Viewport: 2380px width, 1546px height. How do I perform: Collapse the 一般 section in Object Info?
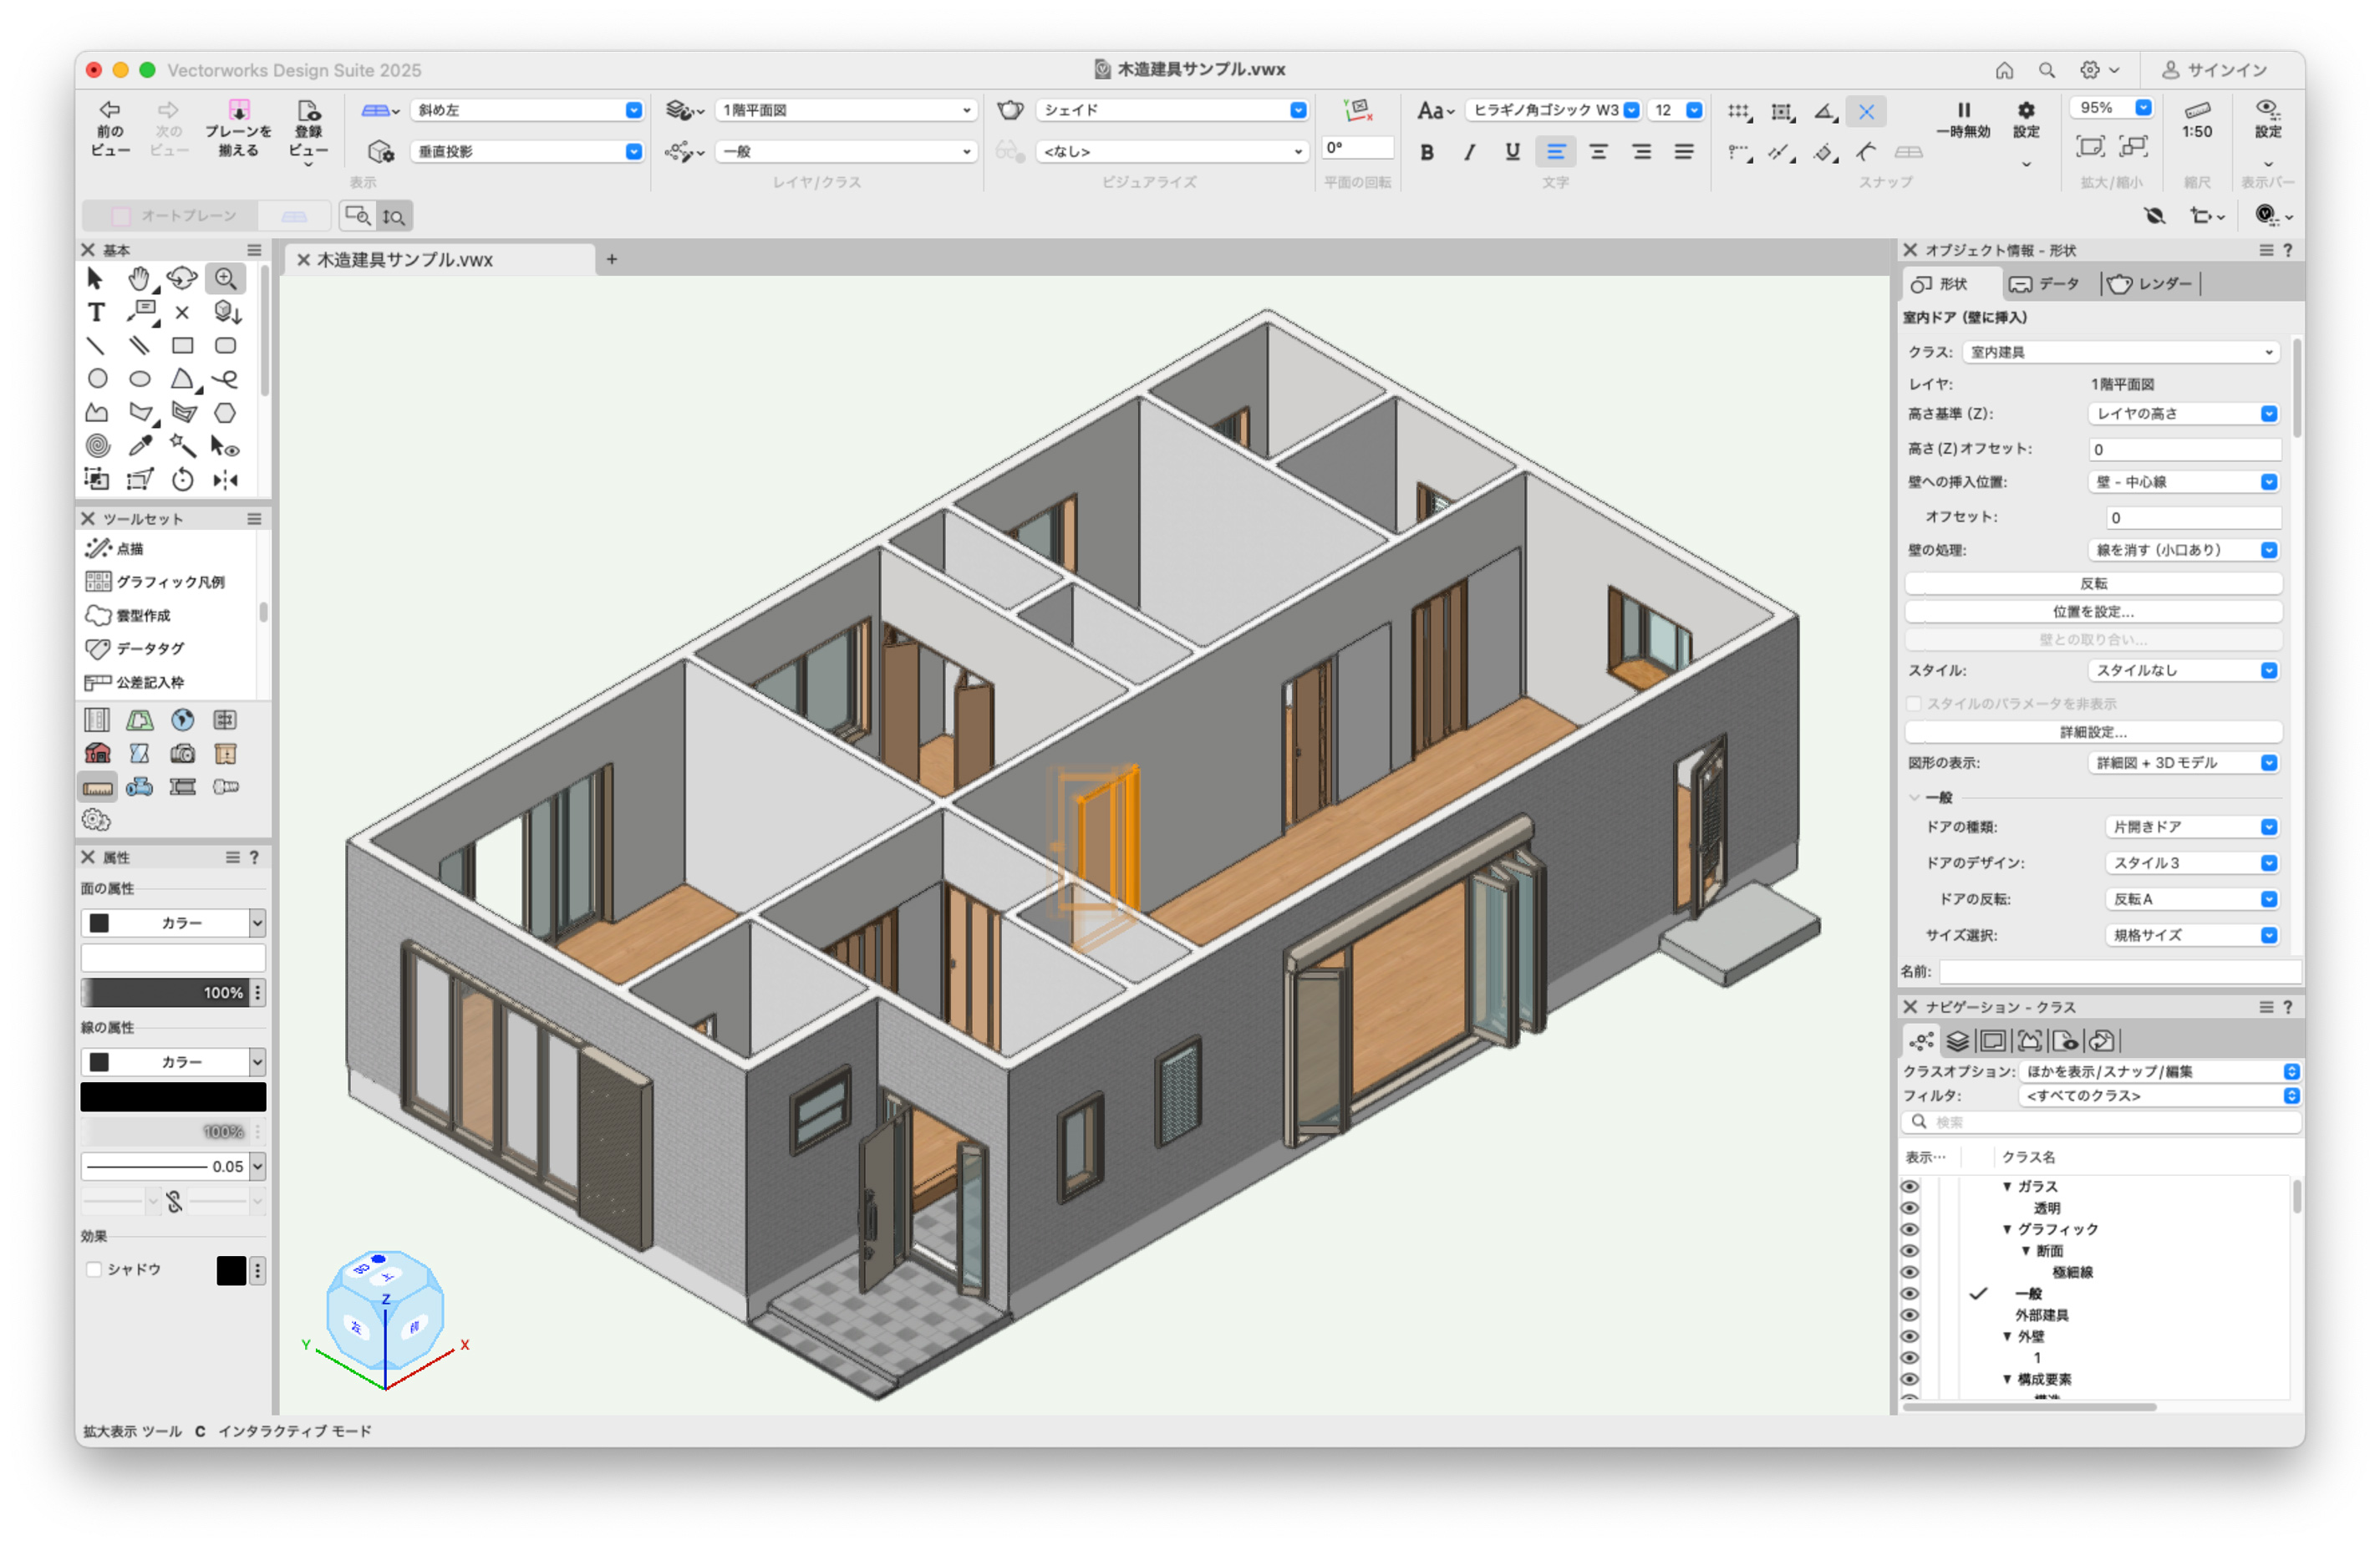[x=1914, y=798]
